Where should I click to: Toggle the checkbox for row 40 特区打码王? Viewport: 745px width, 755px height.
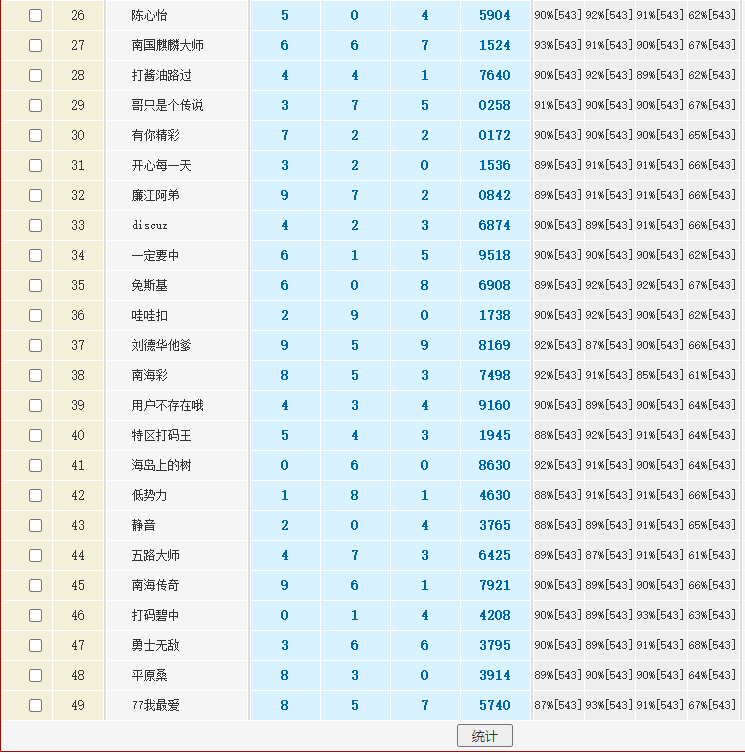coord(35,436)
